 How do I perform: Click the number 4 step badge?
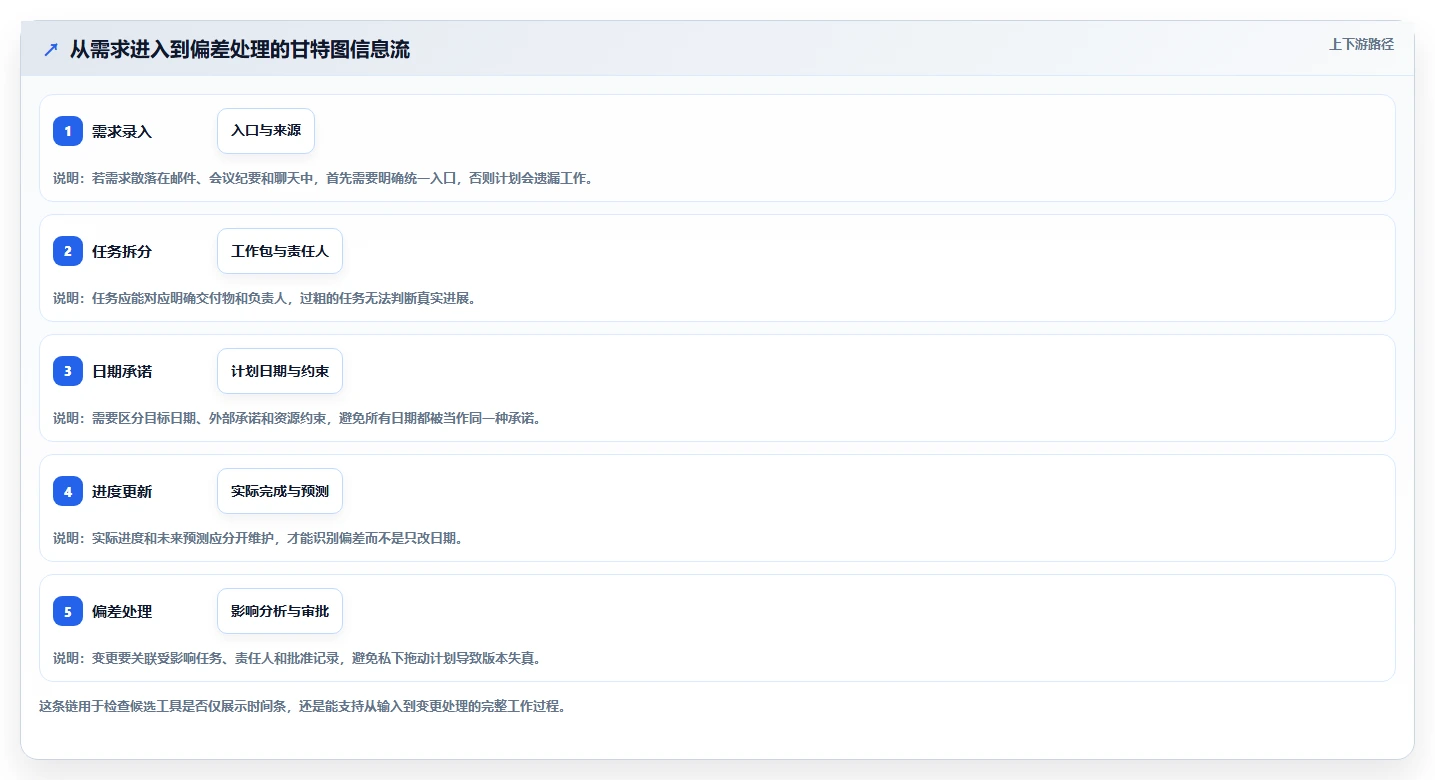68,491
